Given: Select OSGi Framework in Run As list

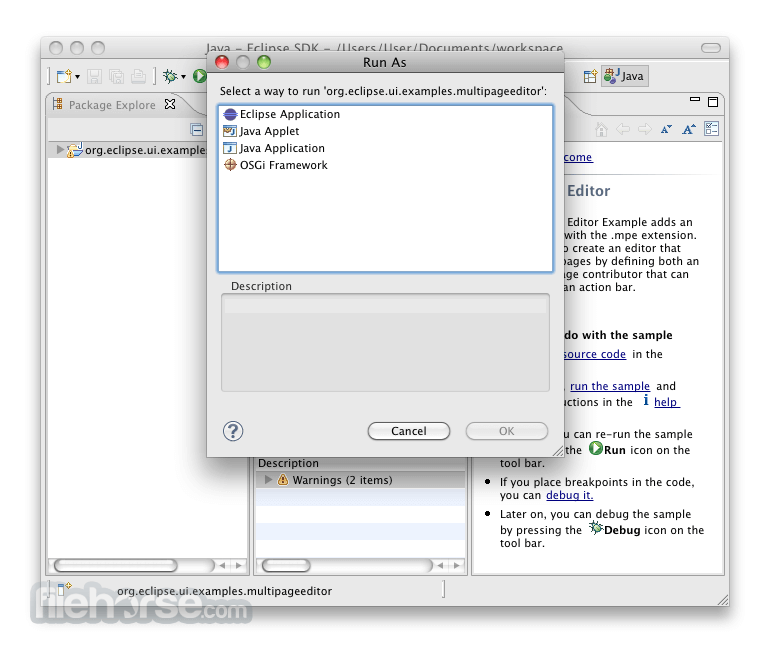Looking at the screenshot, I should (385, 165).
